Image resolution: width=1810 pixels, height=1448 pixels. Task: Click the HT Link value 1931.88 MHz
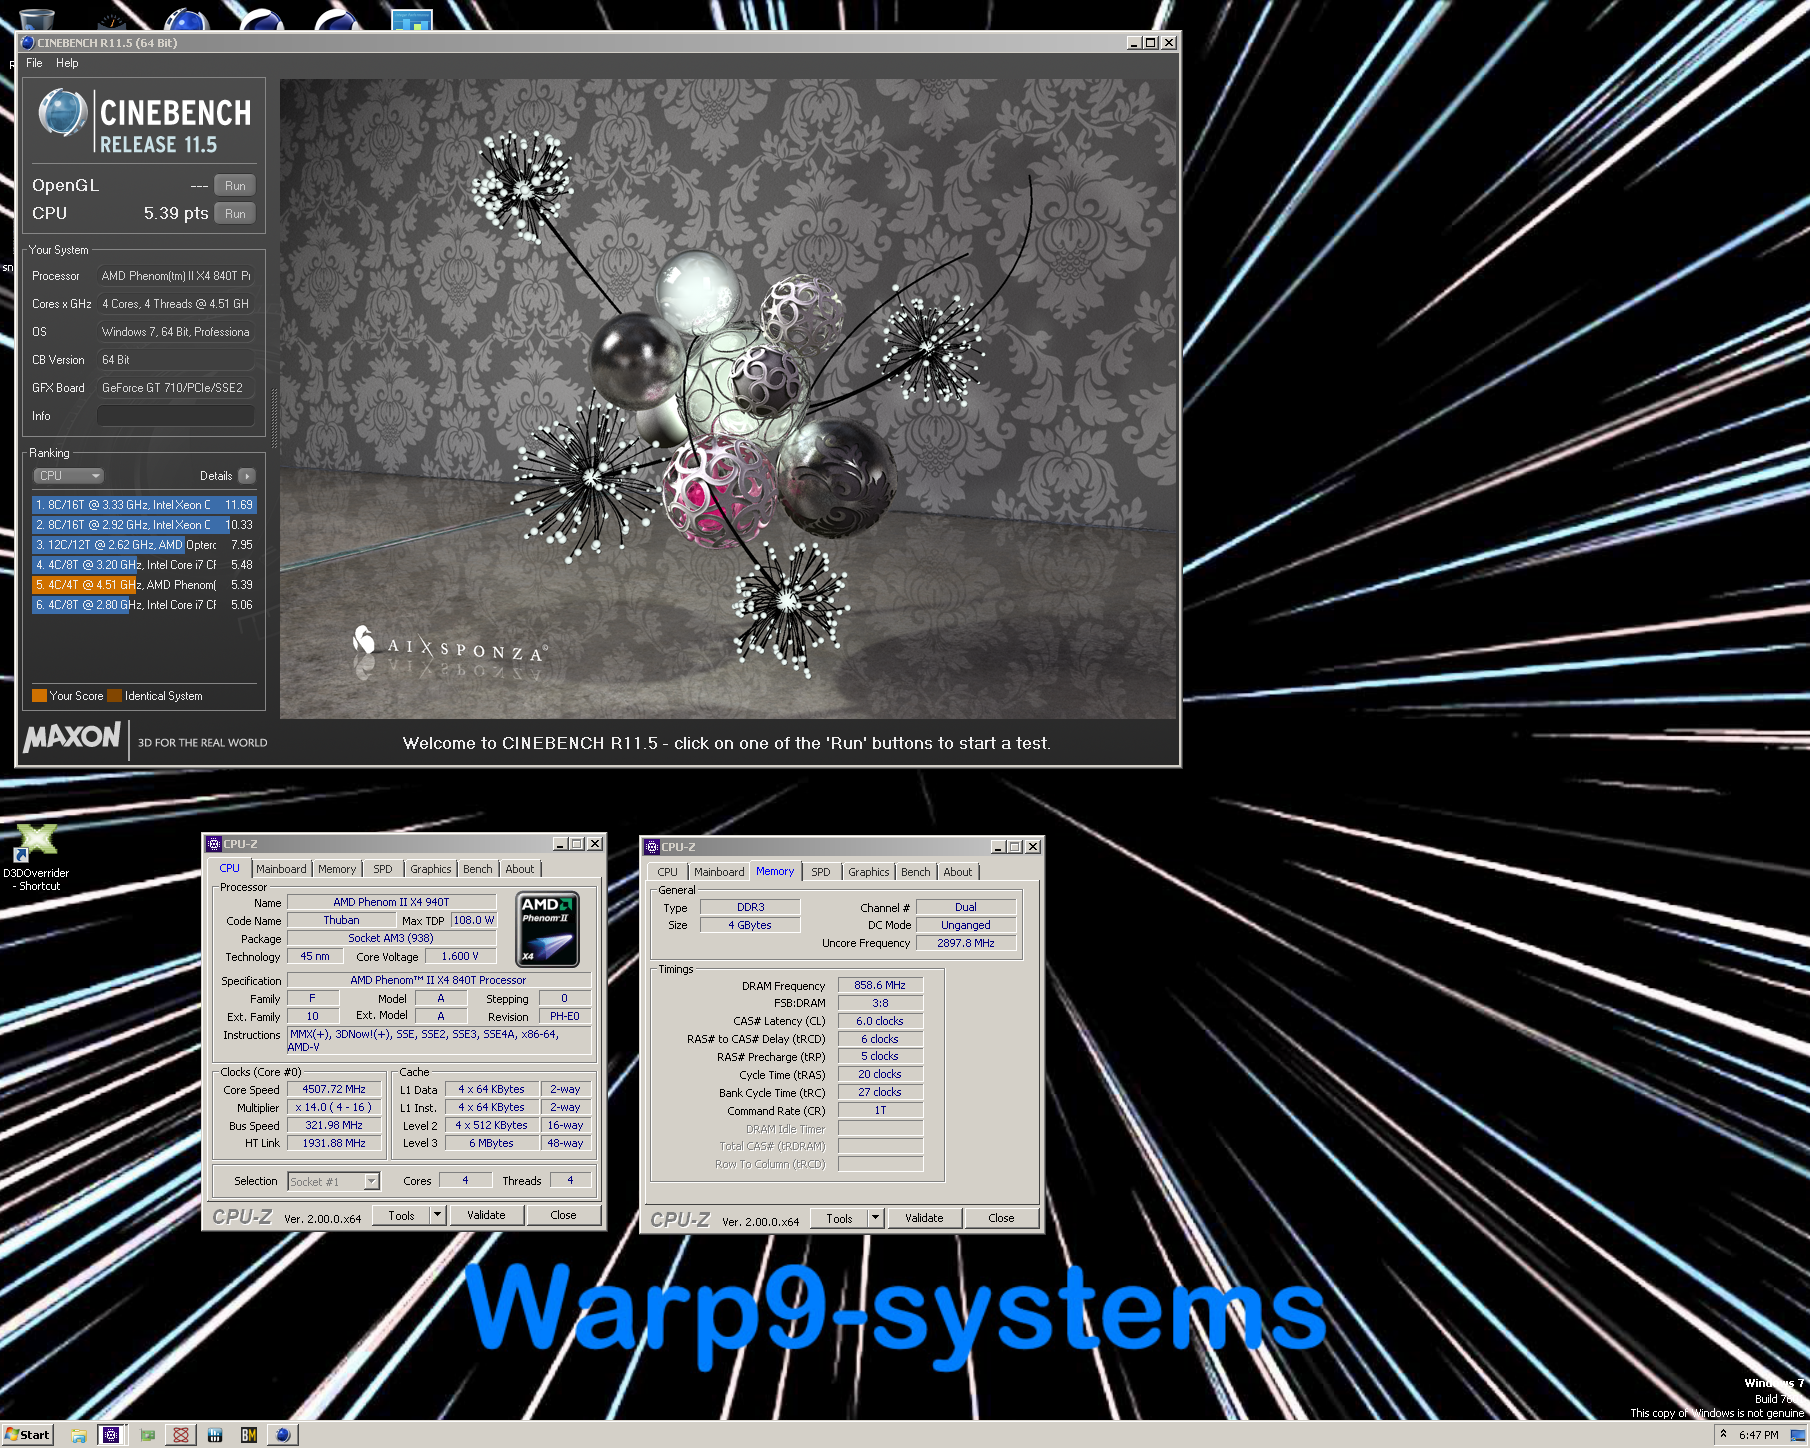[x=334, y=1144]
